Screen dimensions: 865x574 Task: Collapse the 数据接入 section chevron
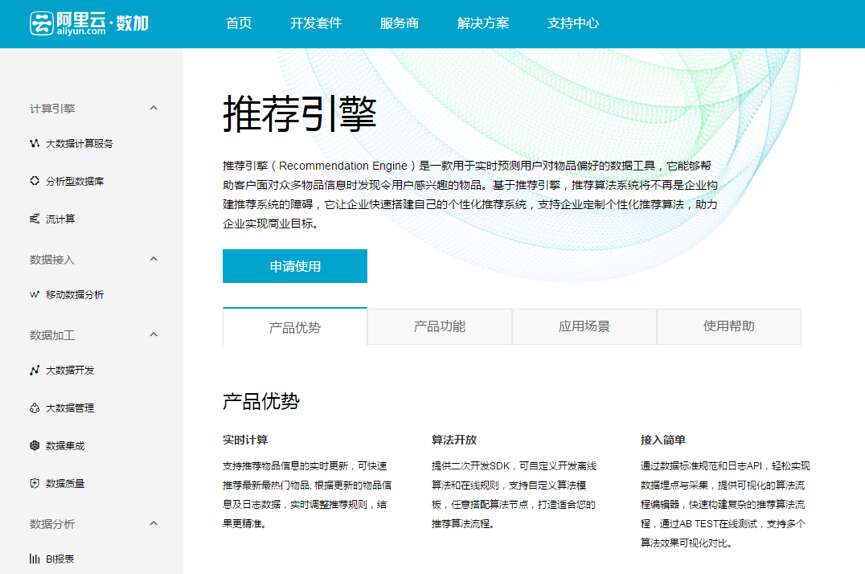[153, 259]
